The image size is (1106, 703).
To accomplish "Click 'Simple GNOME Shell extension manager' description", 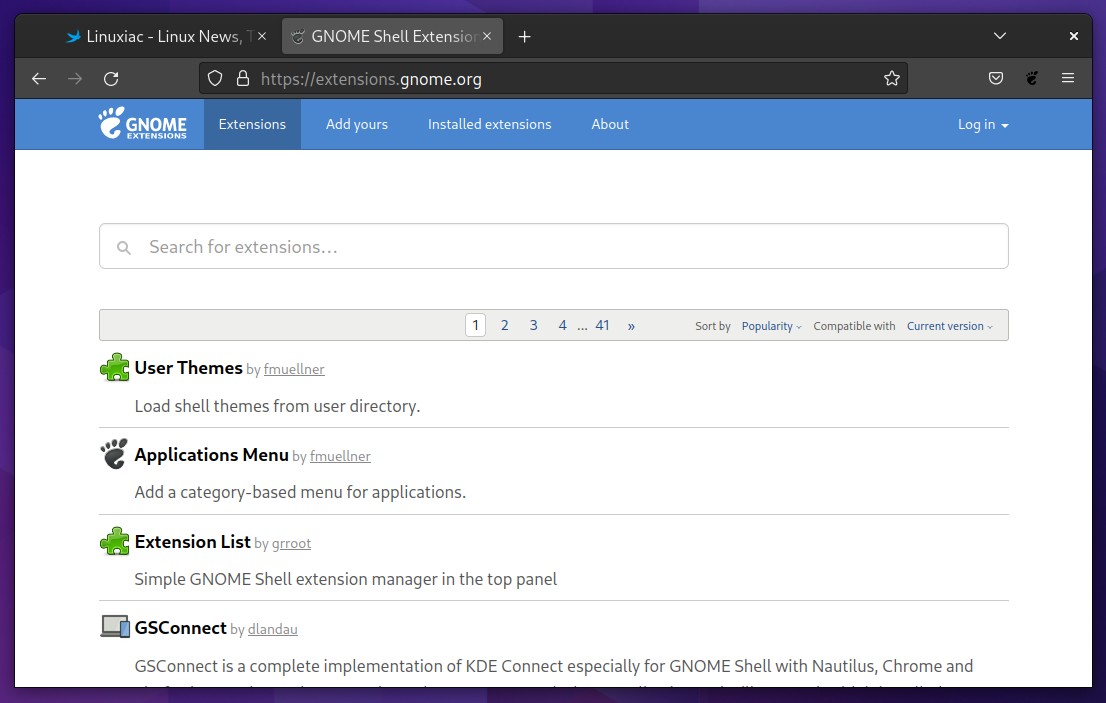I will tap(346, 579).
